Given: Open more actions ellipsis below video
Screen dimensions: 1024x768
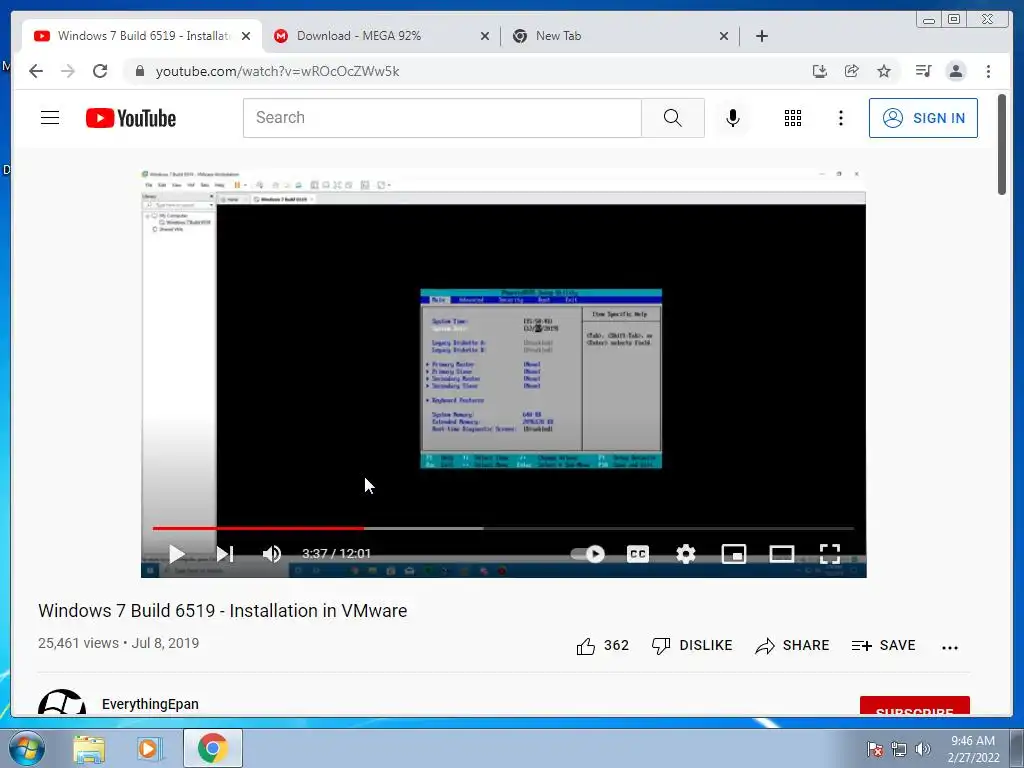Looking at the screenshot, I should click(950, 647).
